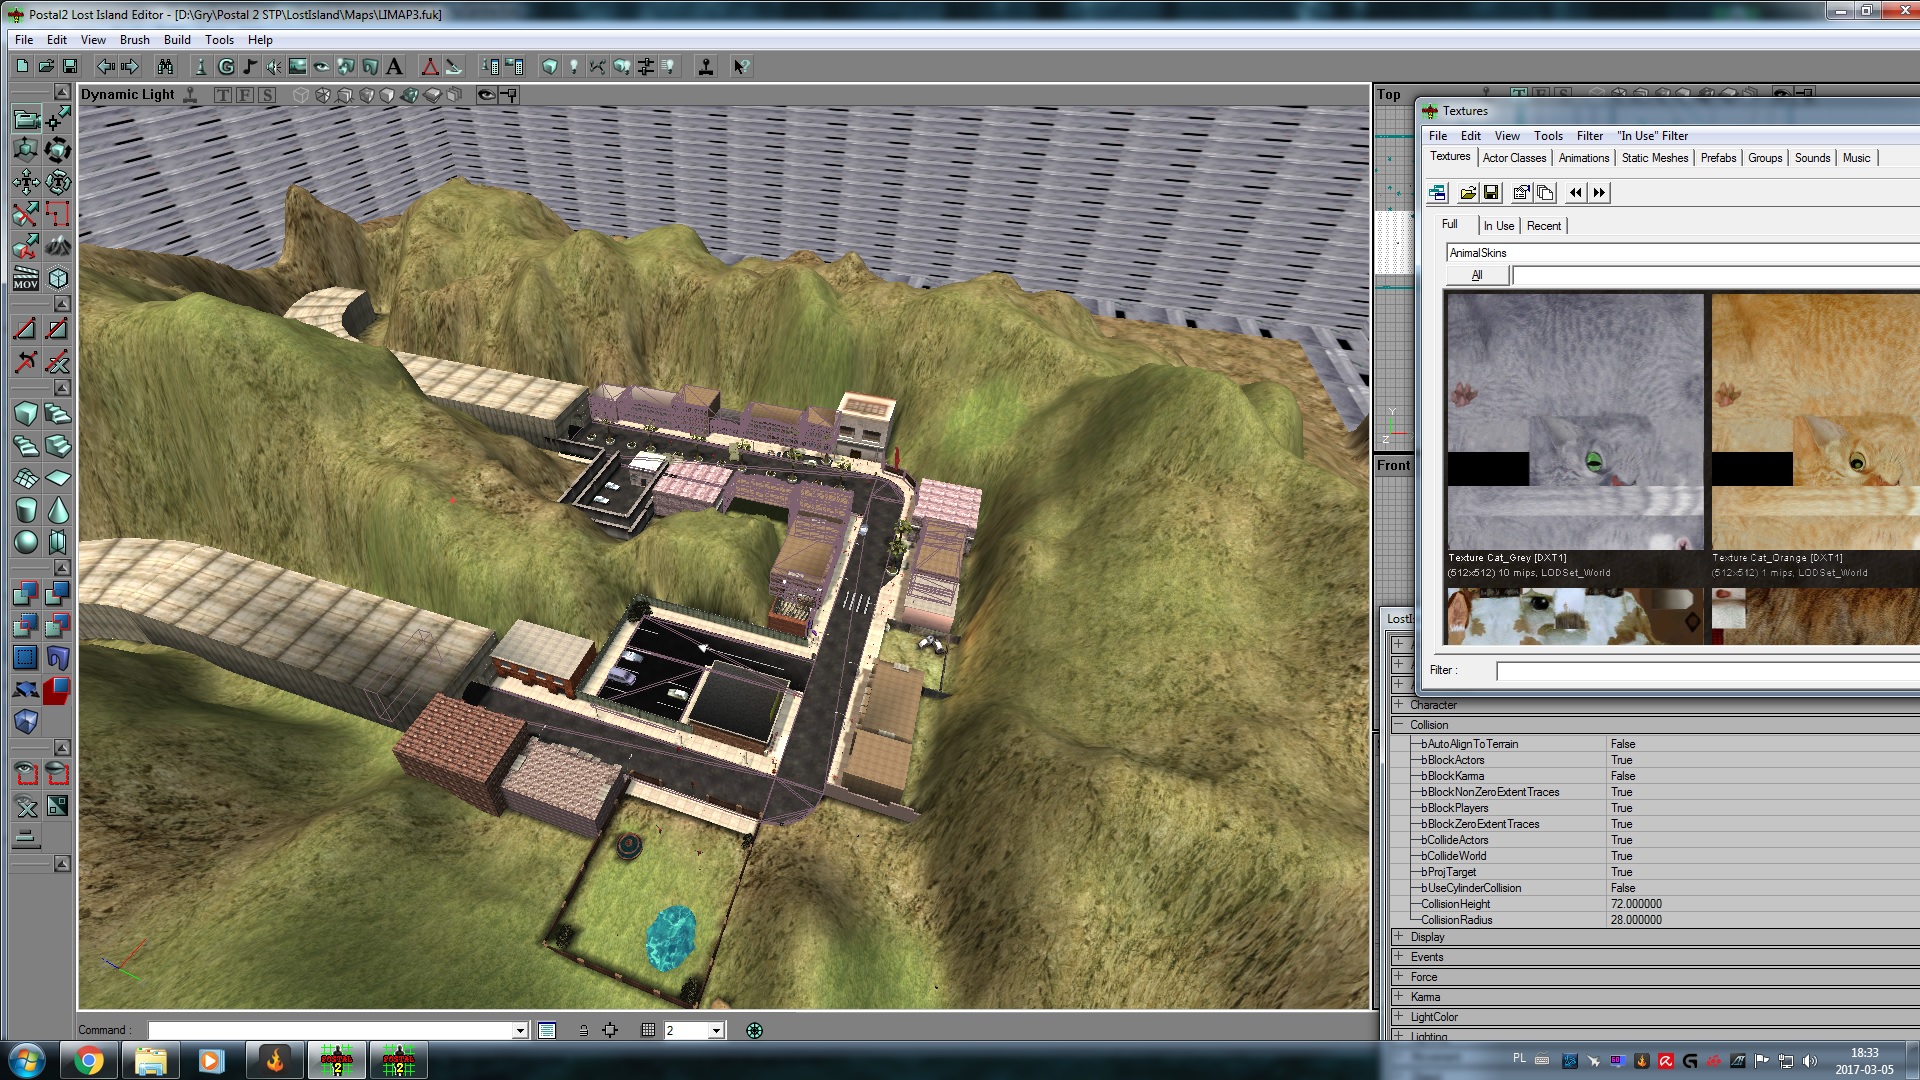1920x1080 pixels.
Task: Switch to Actor Classes tab in browser
Action: [1514, 158]
